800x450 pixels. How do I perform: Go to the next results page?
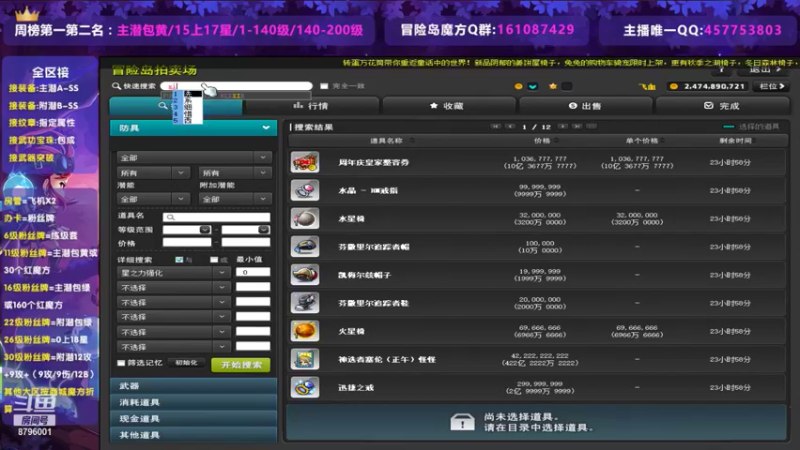coord(562,126)
